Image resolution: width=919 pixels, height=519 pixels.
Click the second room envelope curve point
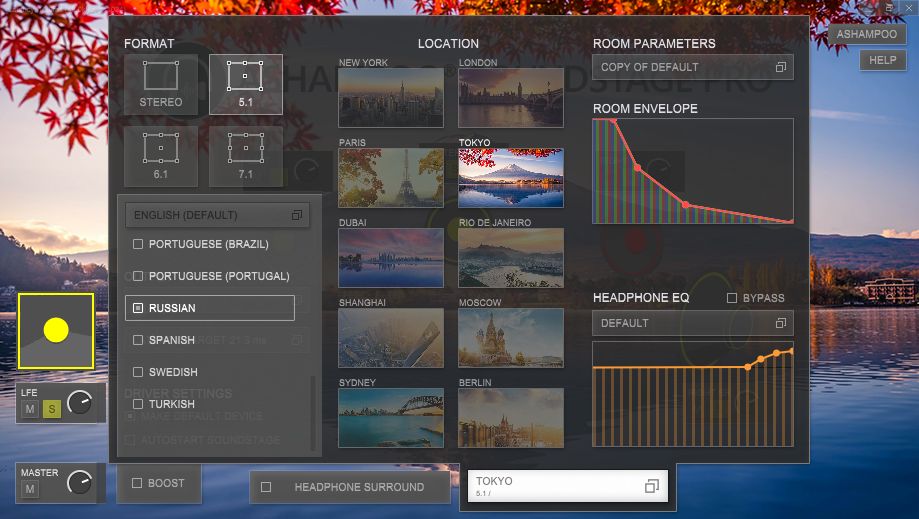click(638, 168)
